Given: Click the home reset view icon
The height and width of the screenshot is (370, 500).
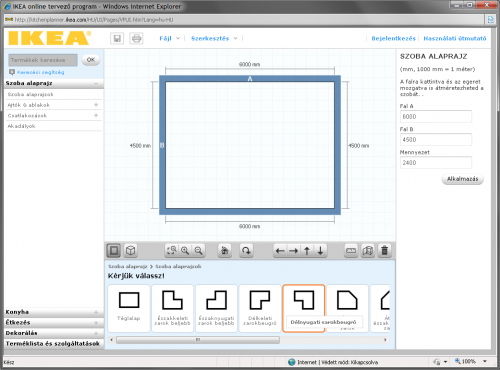Looking at the screenshot, I should (x=225, y=250).
